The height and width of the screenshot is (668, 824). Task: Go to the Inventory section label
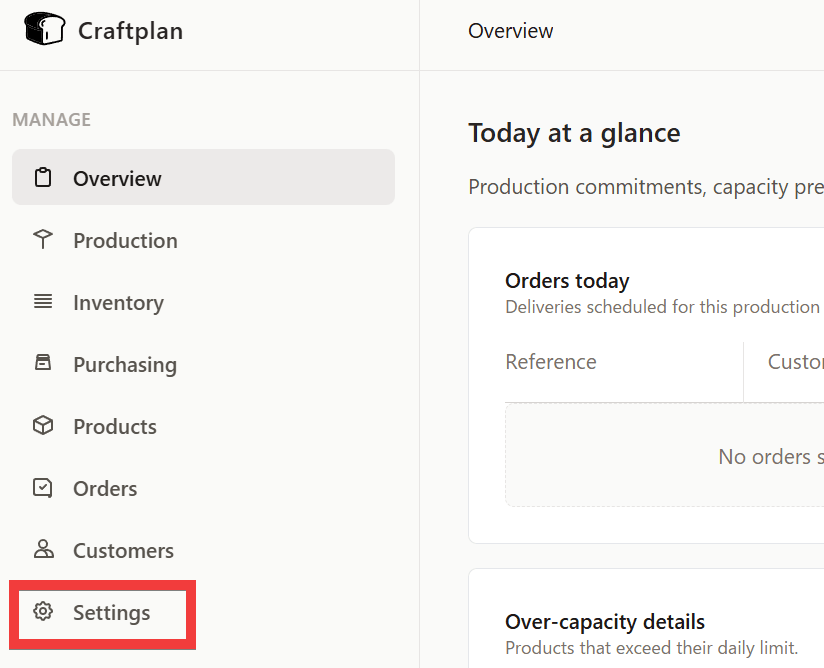coord(118,303)
